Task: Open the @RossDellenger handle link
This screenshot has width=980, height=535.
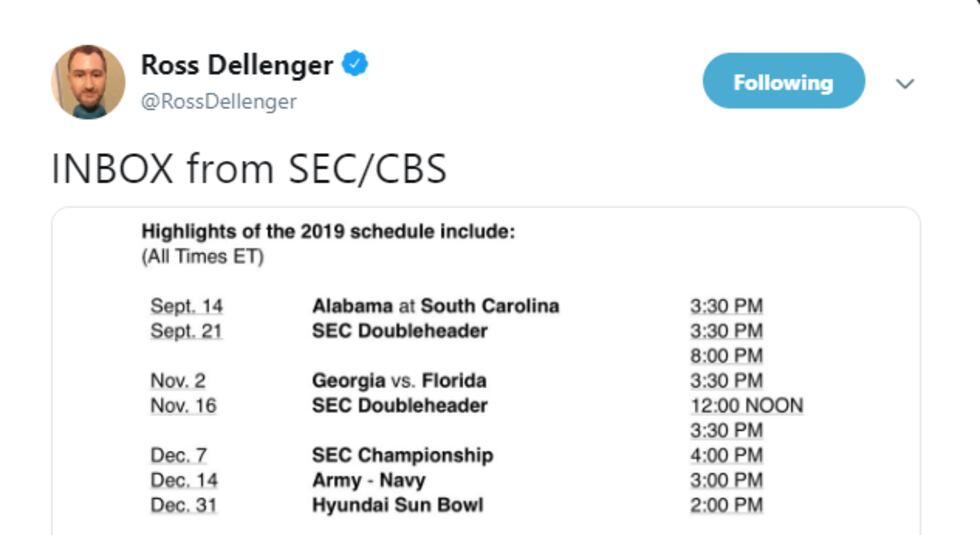Action: tap(219, 102)
